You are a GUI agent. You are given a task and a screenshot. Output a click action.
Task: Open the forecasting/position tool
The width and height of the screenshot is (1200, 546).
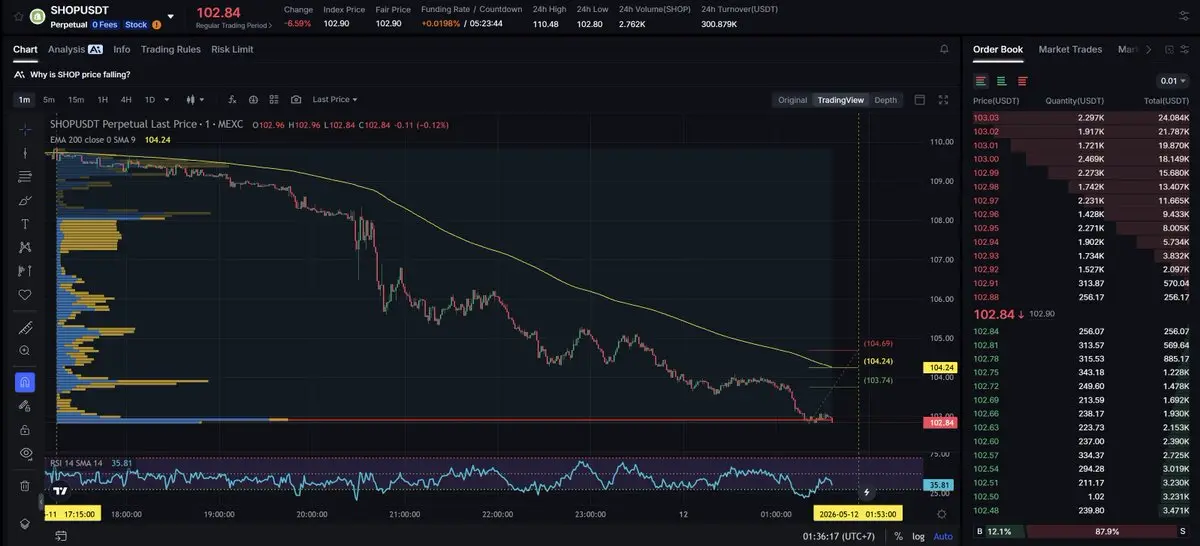point(25,270)
